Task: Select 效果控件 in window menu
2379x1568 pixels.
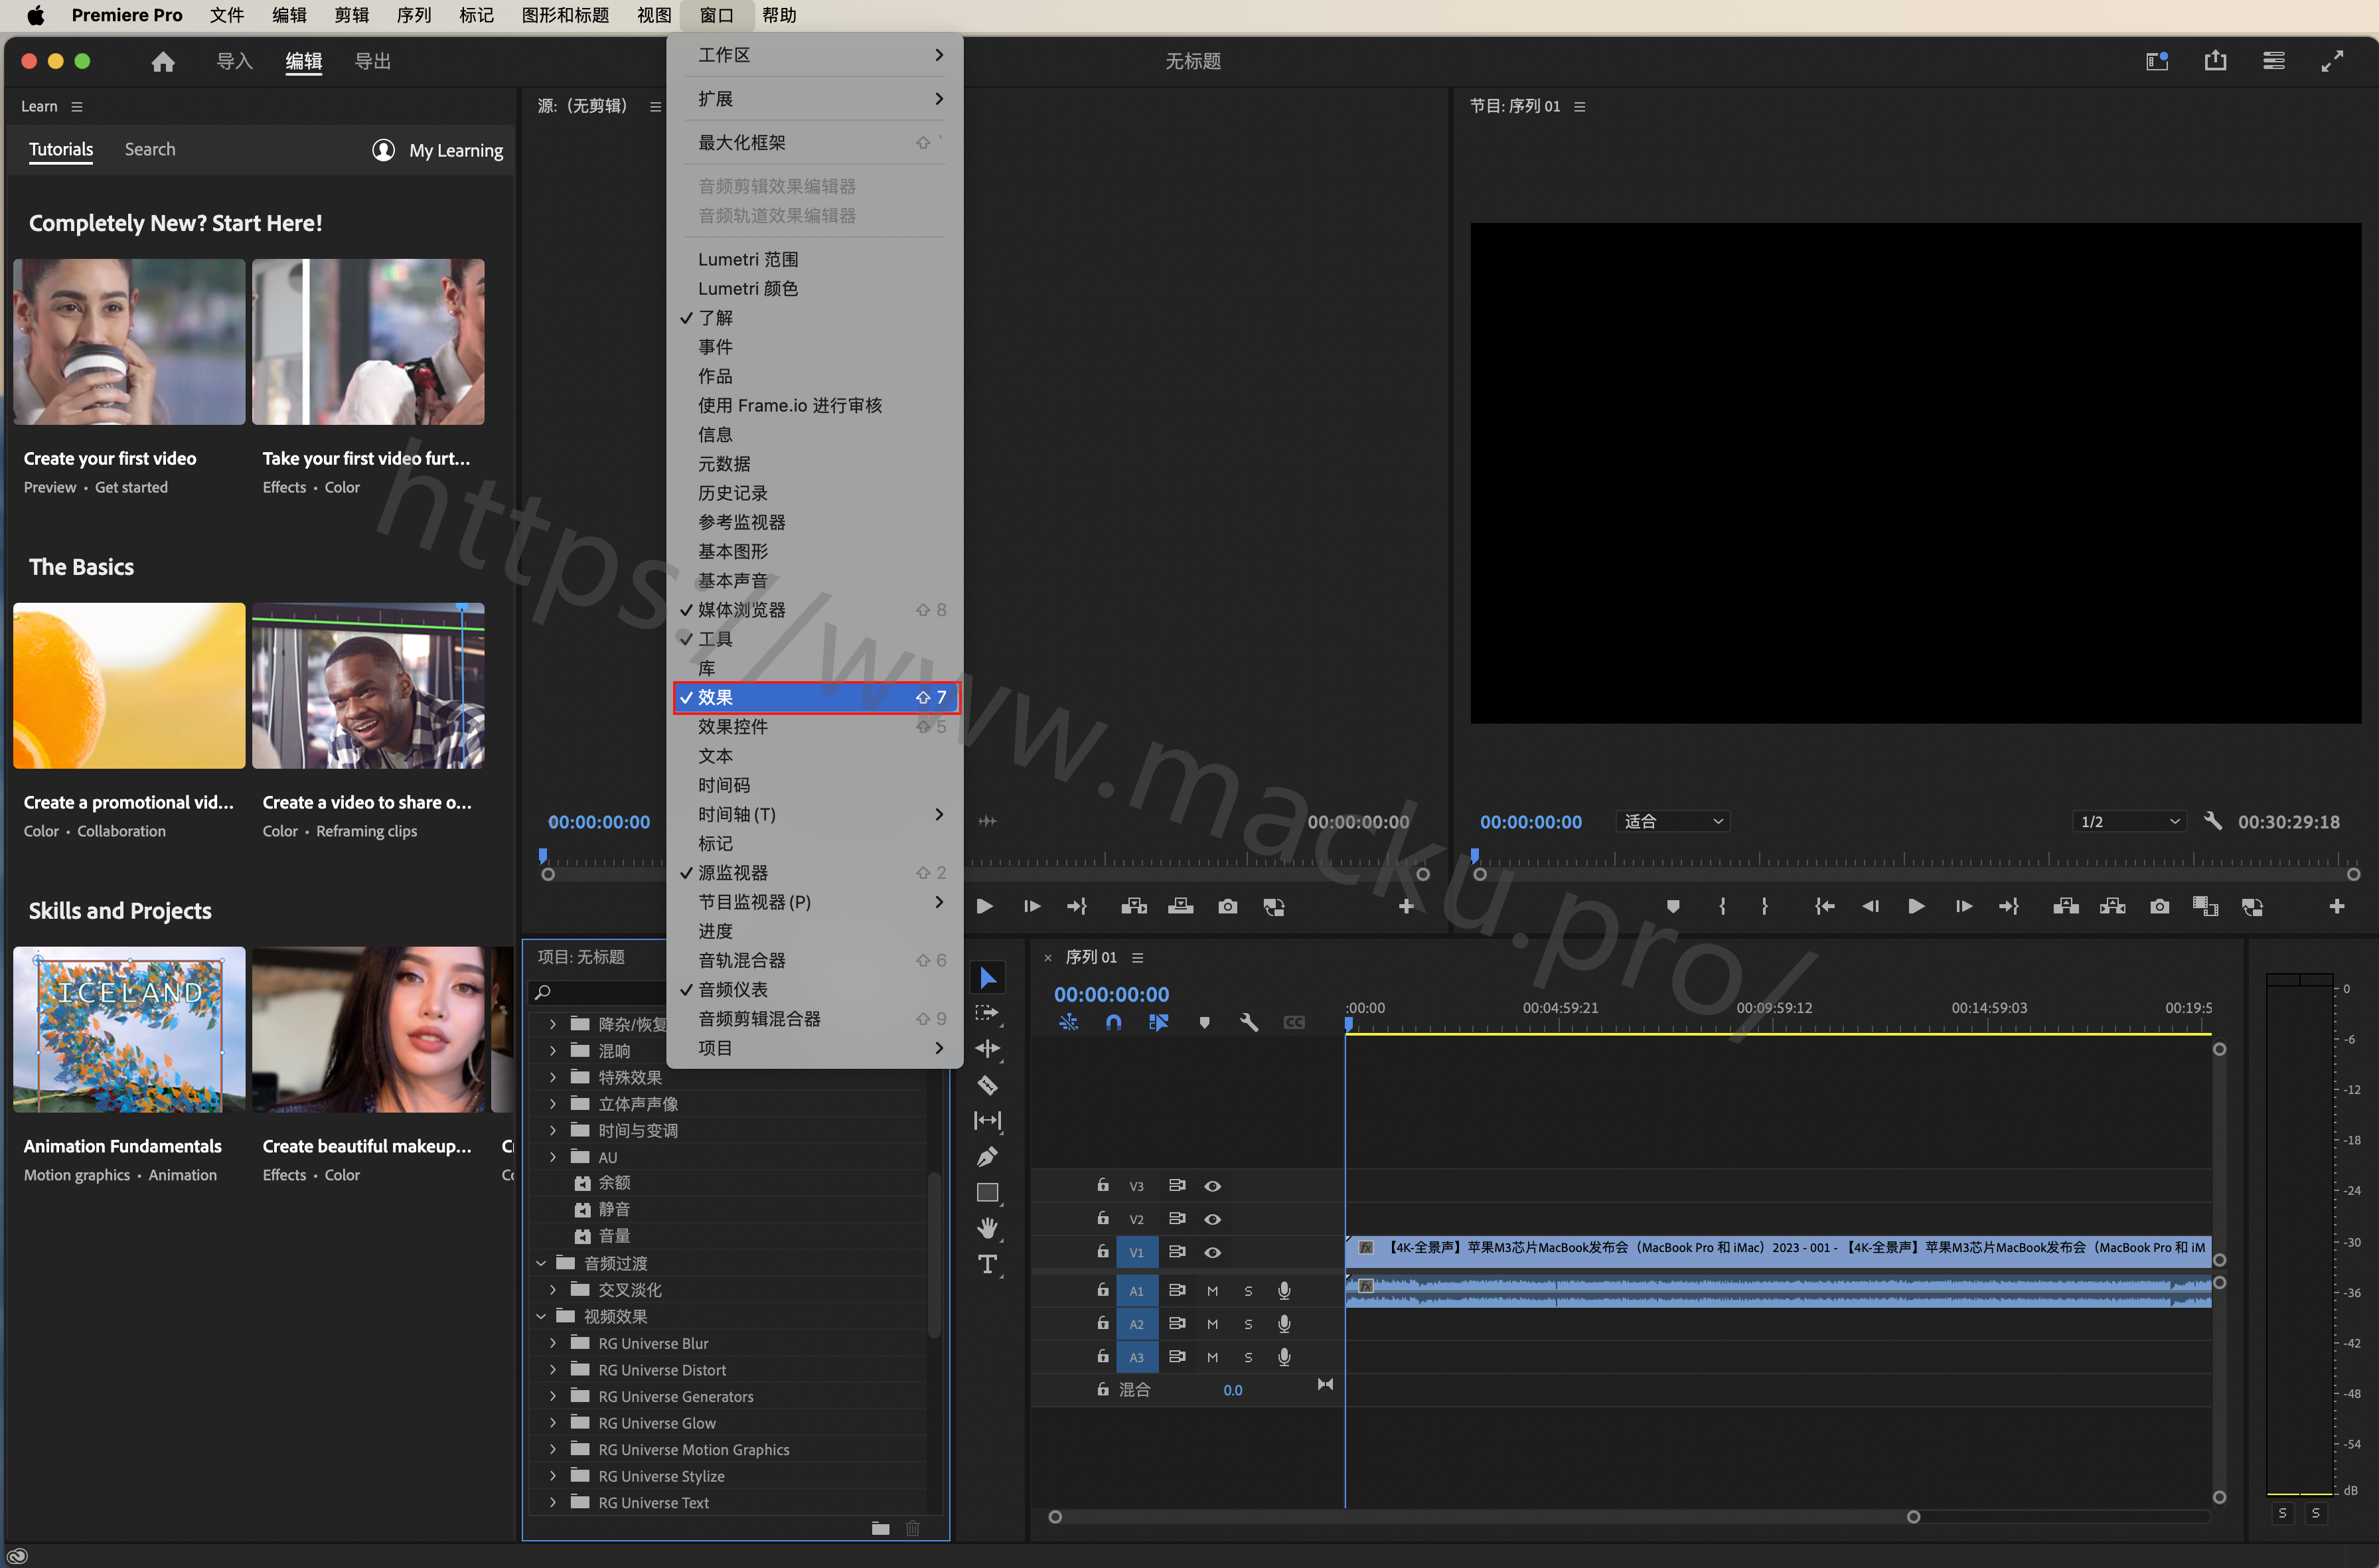Action: click(815, 727)
